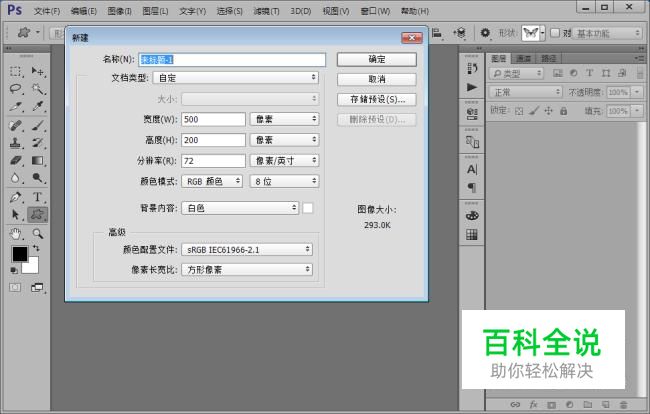Open the resolution unit dropdown 像素/英寸
650x414 pixels.
tap(284, 161)
